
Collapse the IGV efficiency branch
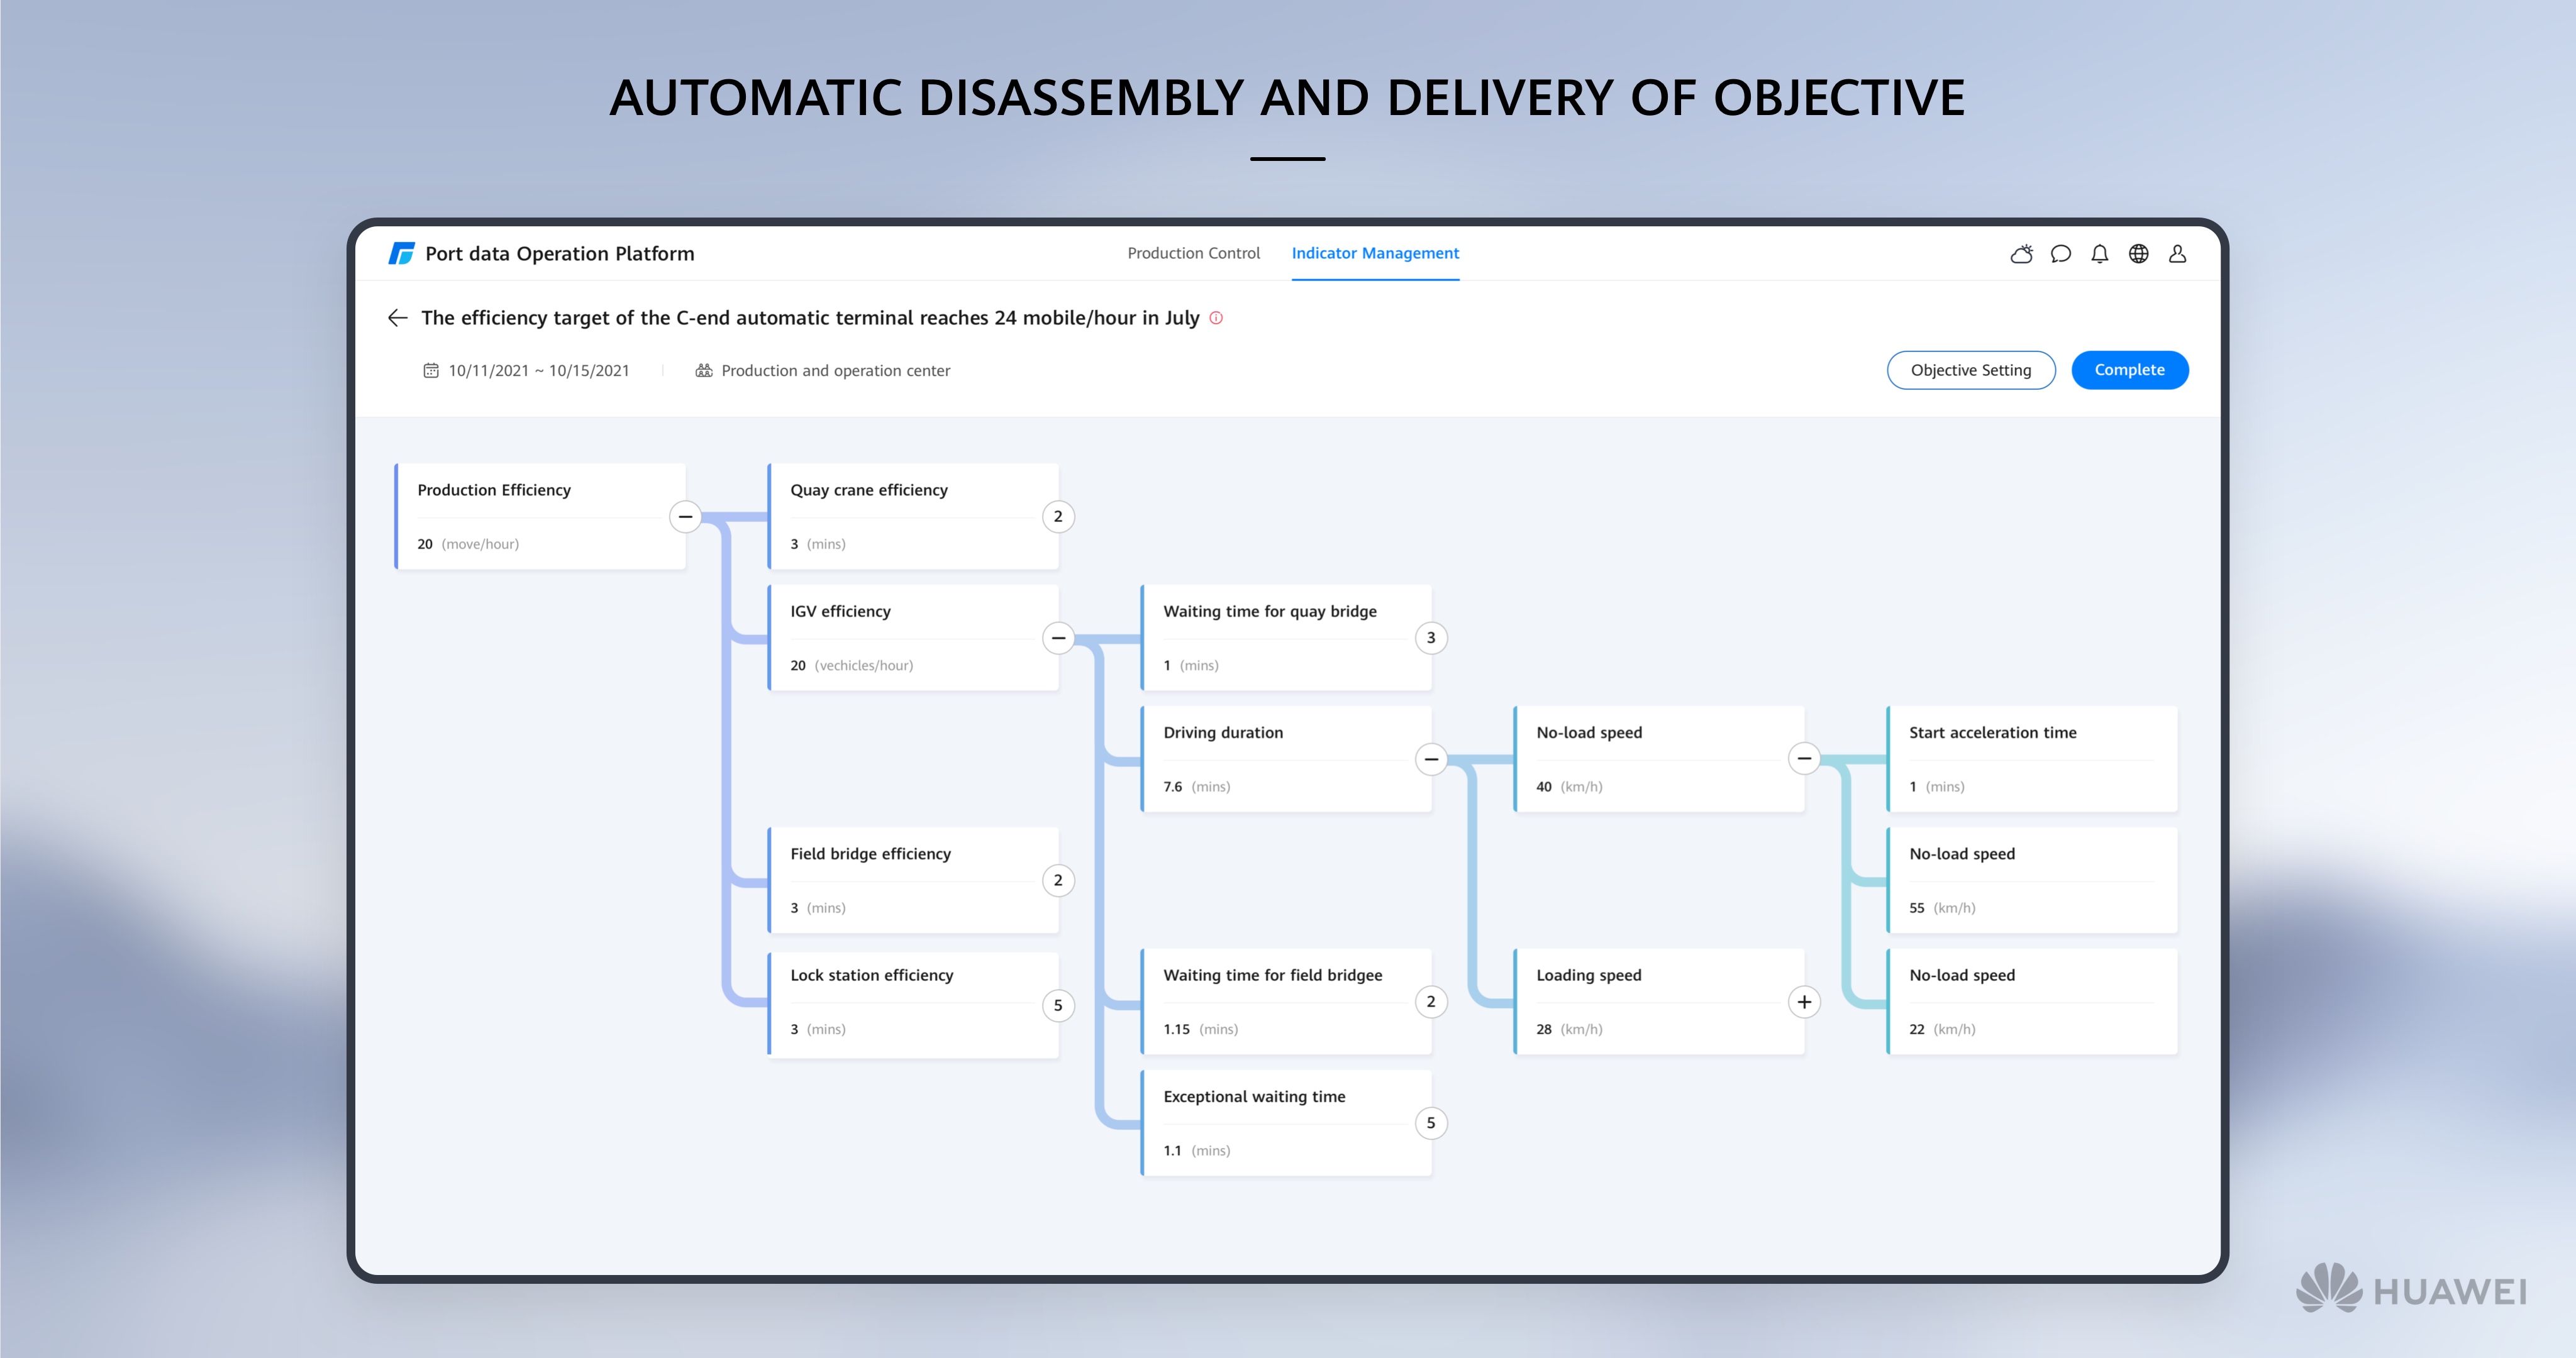coord(1058,638)
